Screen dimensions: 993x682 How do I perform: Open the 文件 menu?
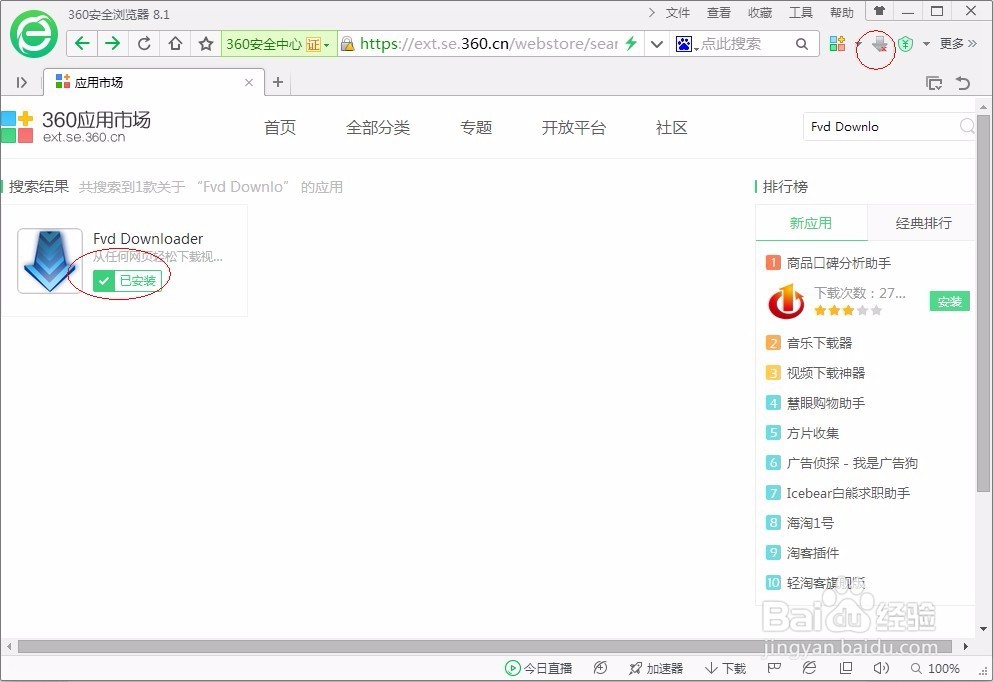coord(678,13)
